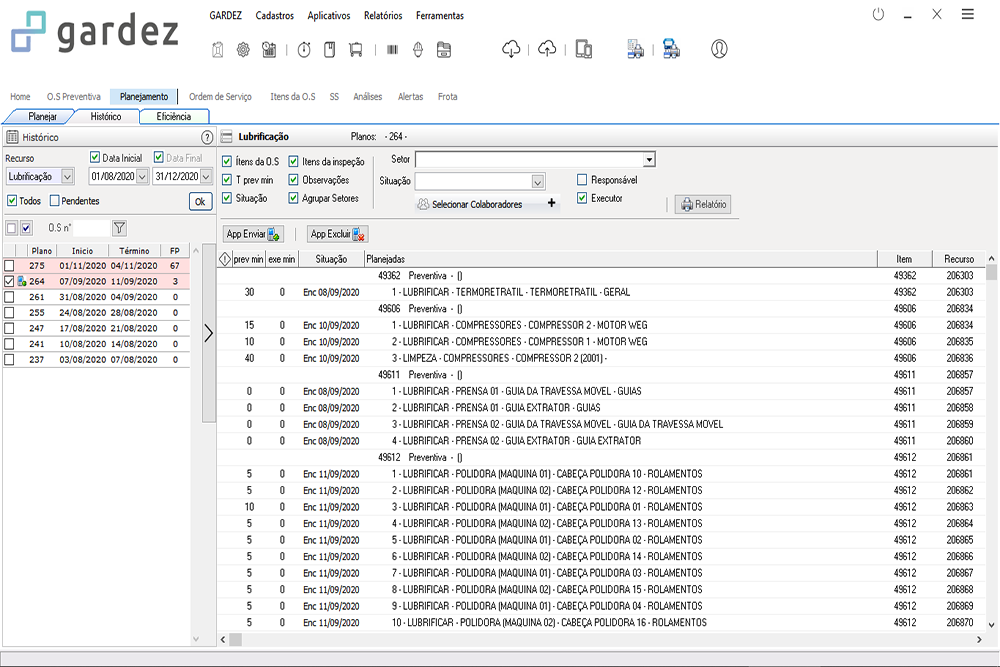The width and height of the screenshot is (1000, 667).
Task: Click the calendar with clock toolbar icon
Action: coord(269,49)
